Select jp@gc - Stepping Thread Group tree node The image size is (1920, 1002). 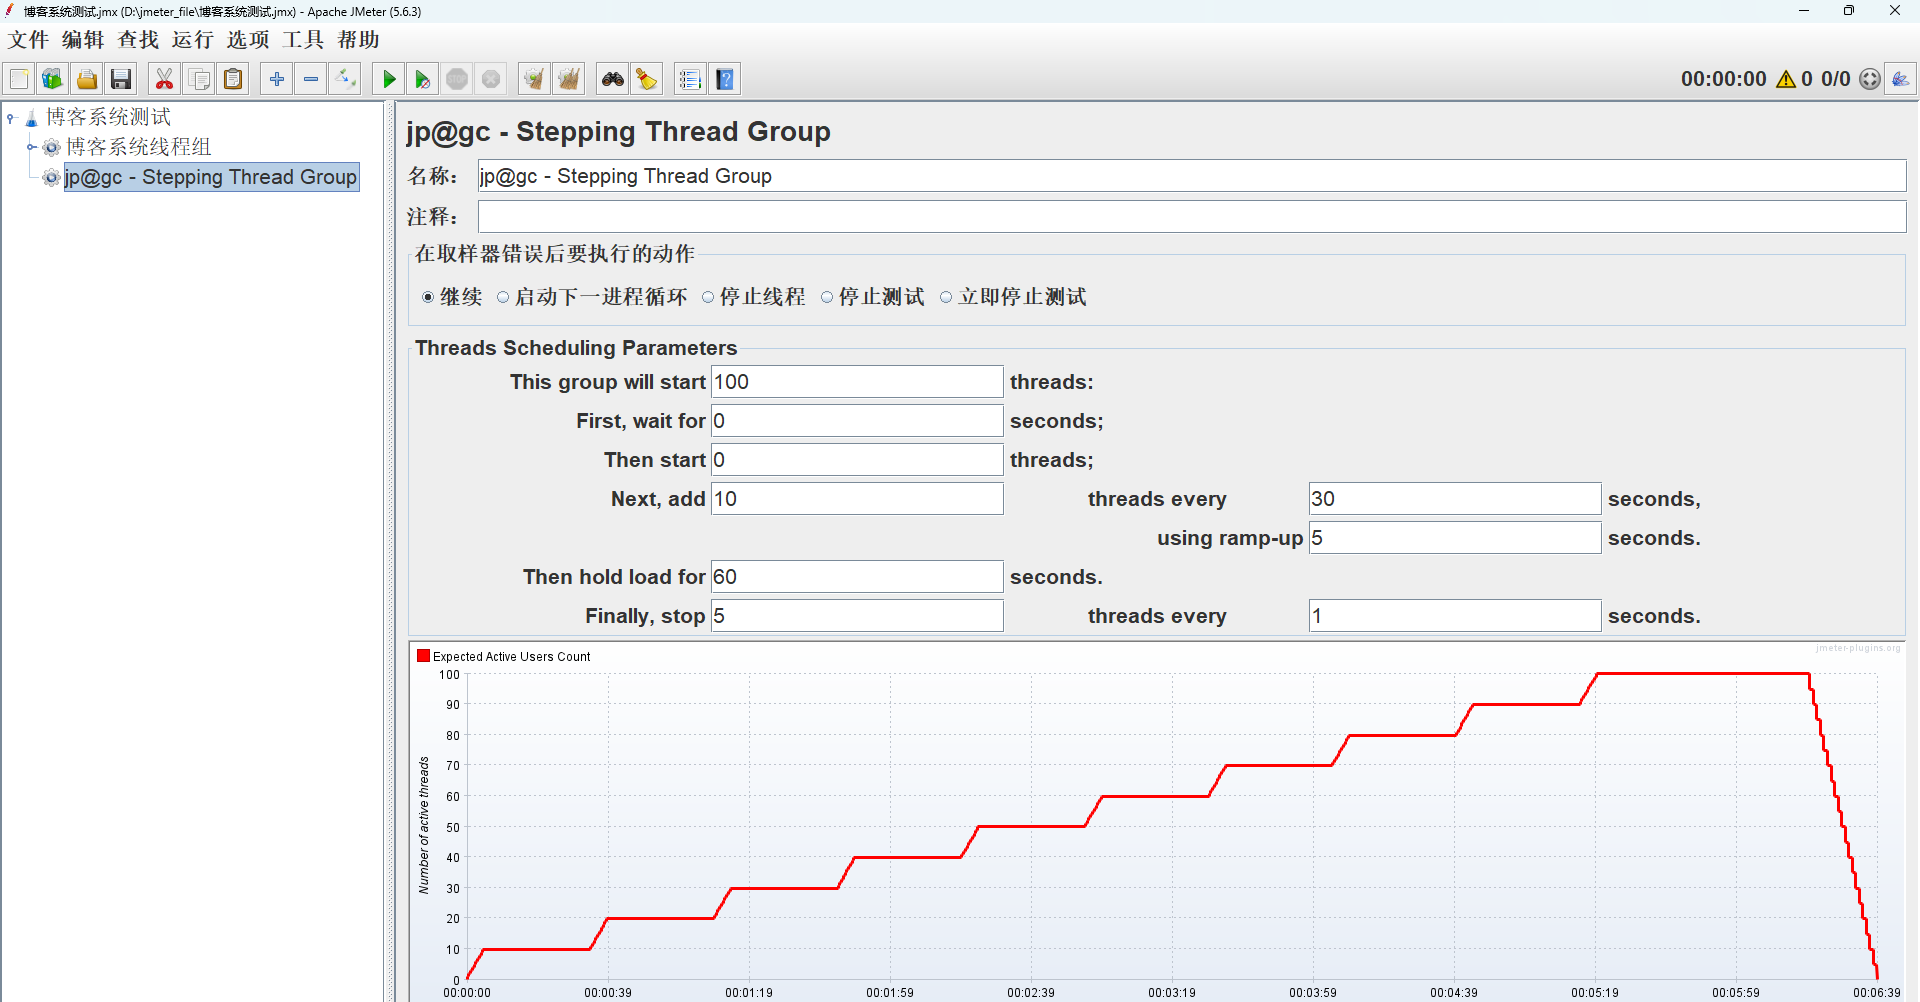click(211, 177)
